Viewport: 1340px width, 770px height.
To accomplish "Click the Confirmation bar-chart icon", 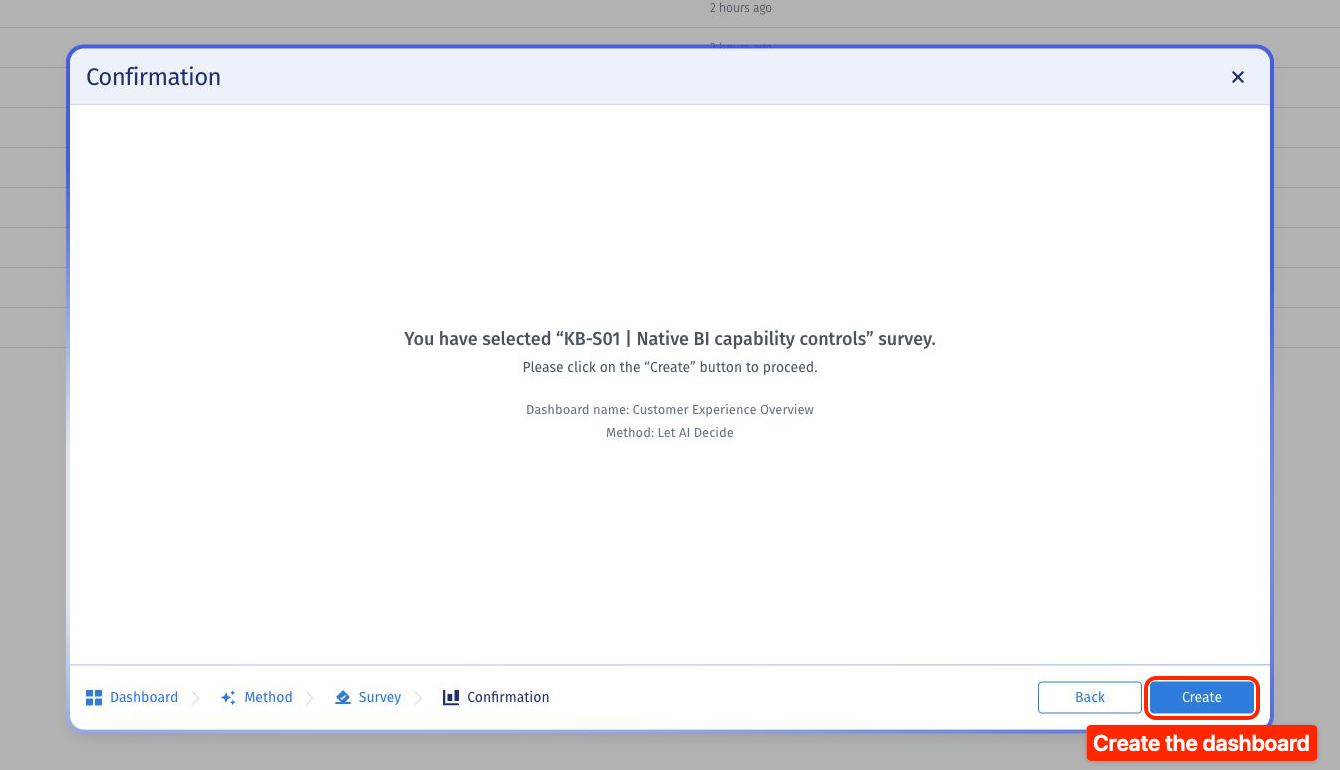I will (x=451, y=697).
